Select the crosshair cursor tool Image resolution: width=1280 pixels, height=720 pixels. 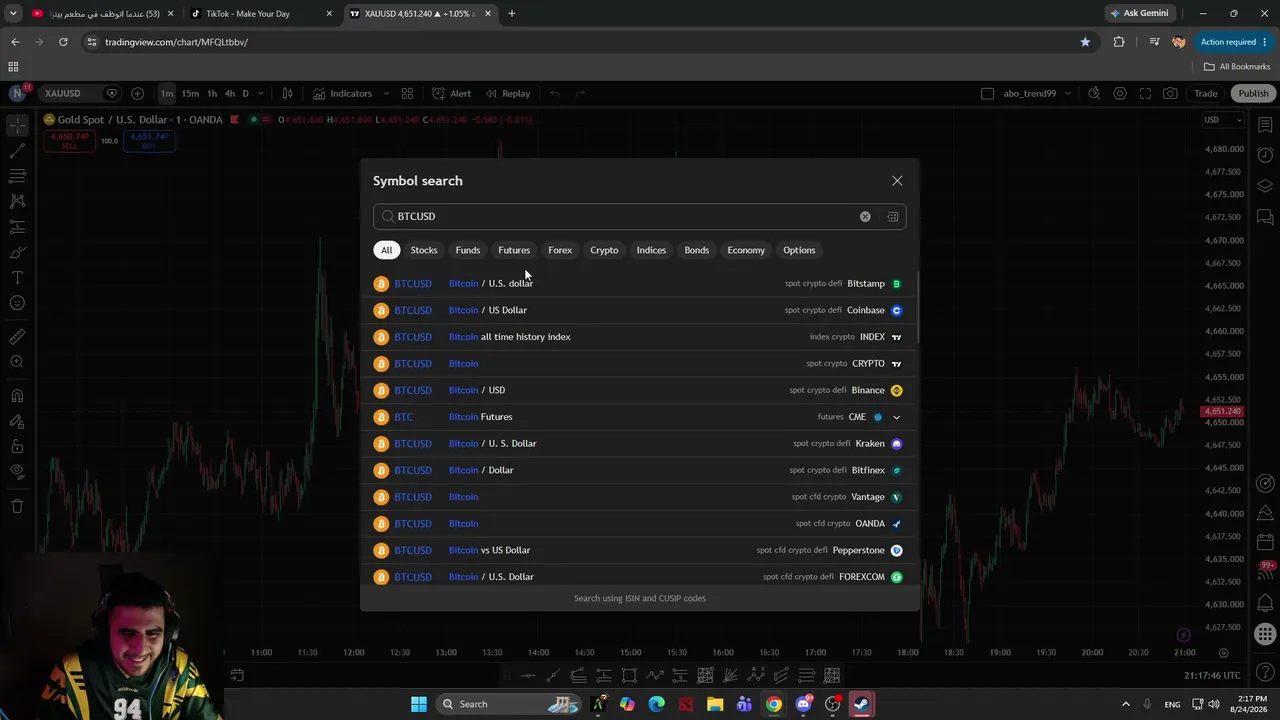[17, 125]
